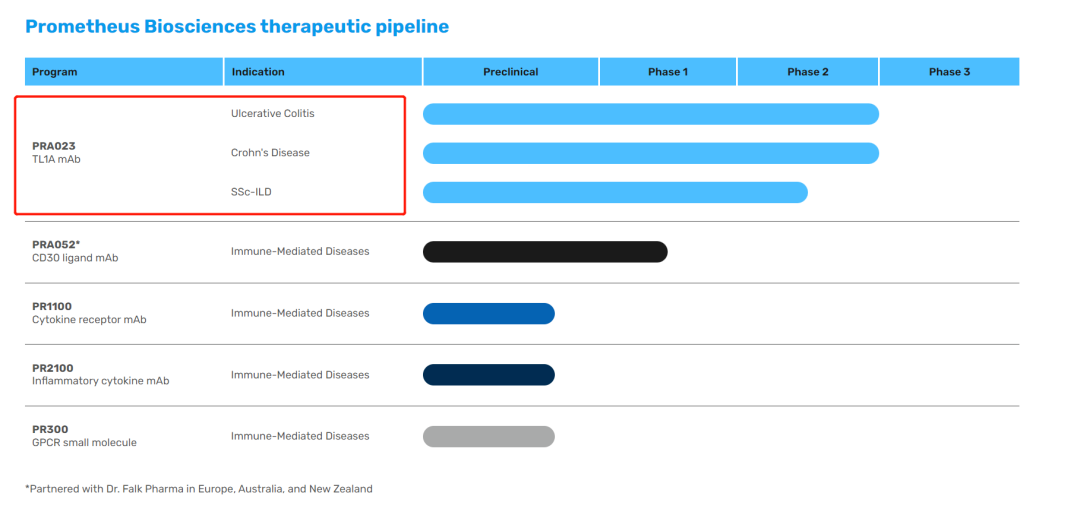Click the gray PR300 progress bar

pos(488,436)
